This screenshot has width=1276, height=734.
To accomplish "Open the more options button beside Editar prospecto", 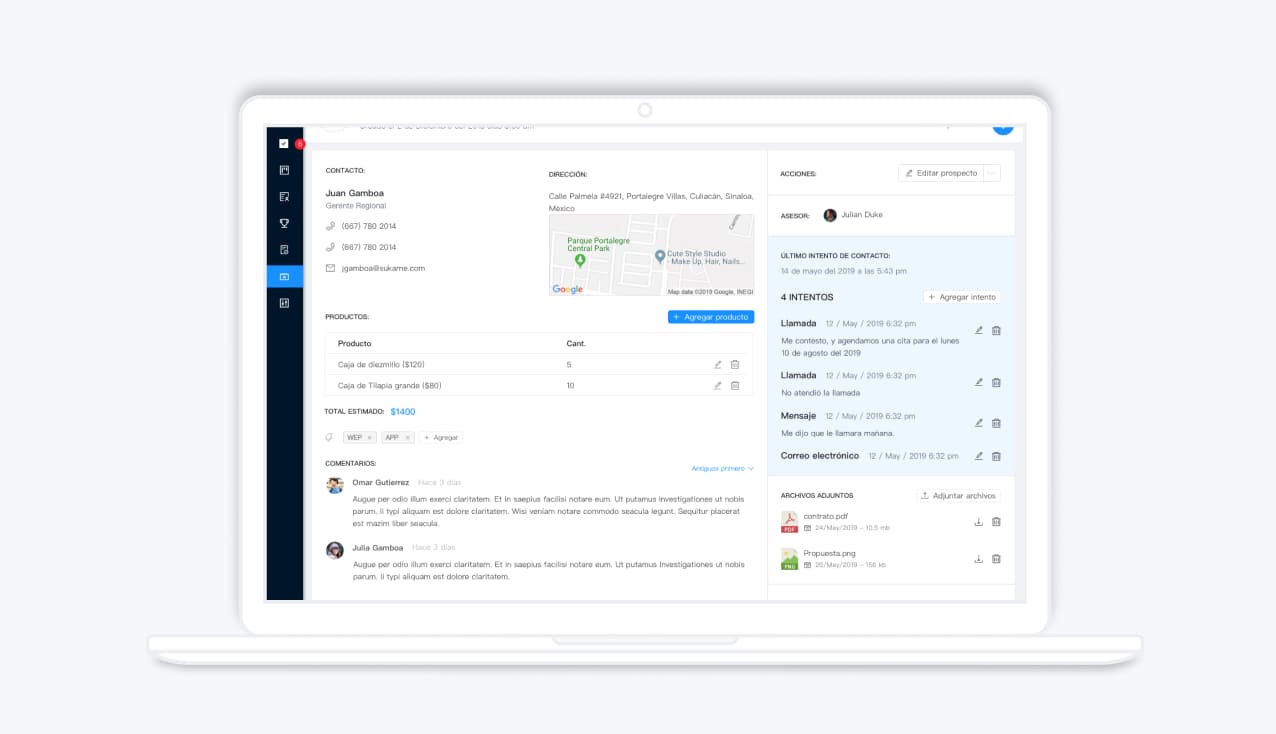I will click(992, 173).
